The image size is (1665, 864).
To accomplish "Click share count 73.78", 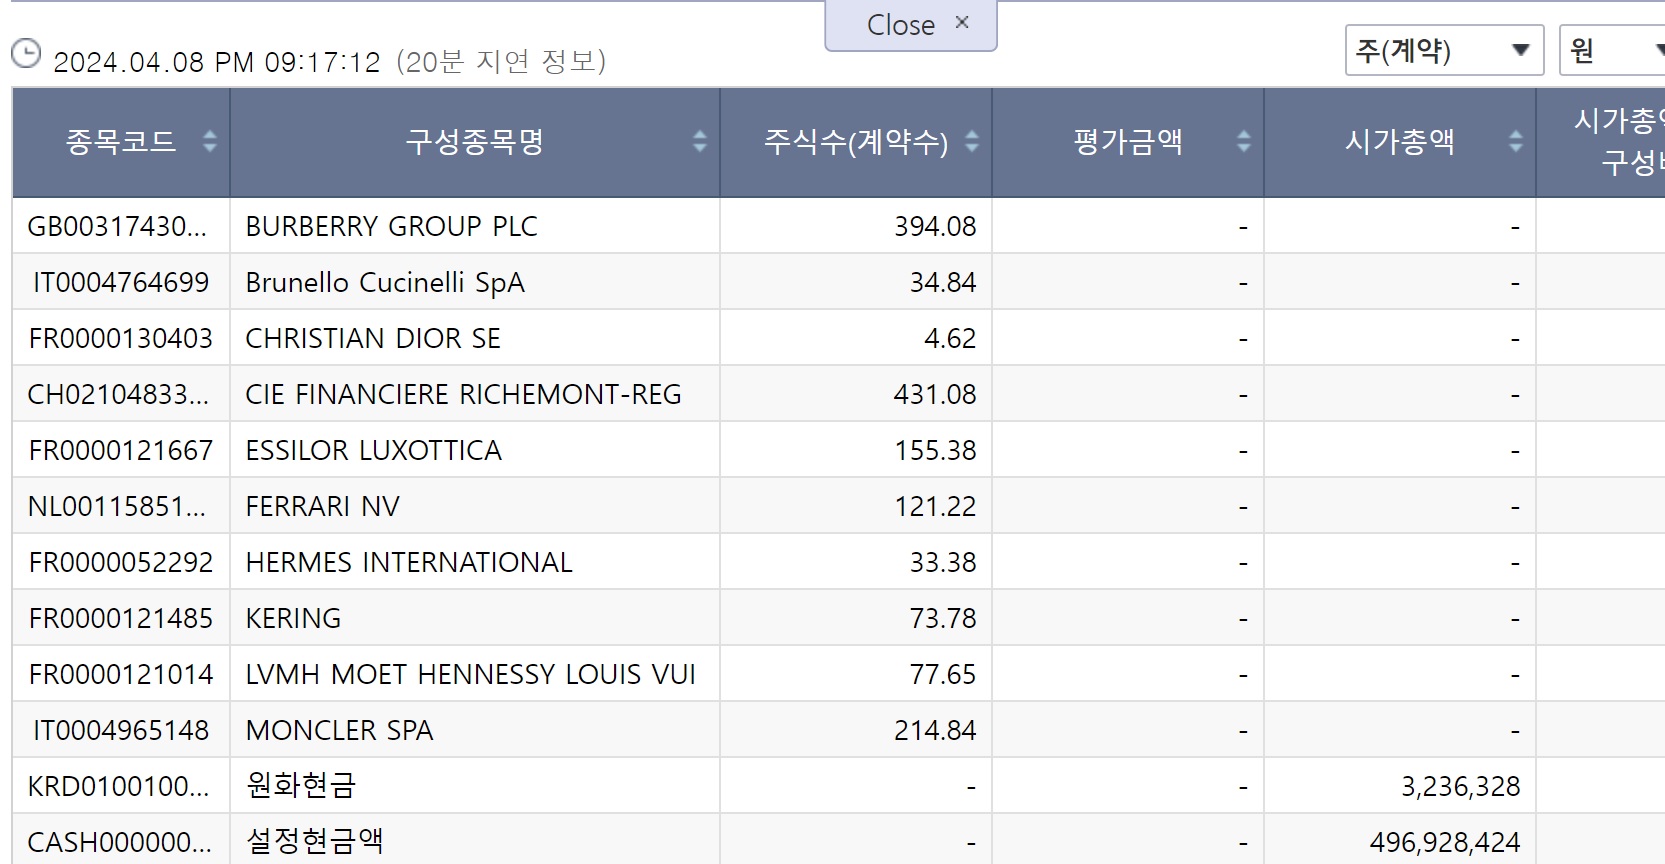I will pos(943,618).
